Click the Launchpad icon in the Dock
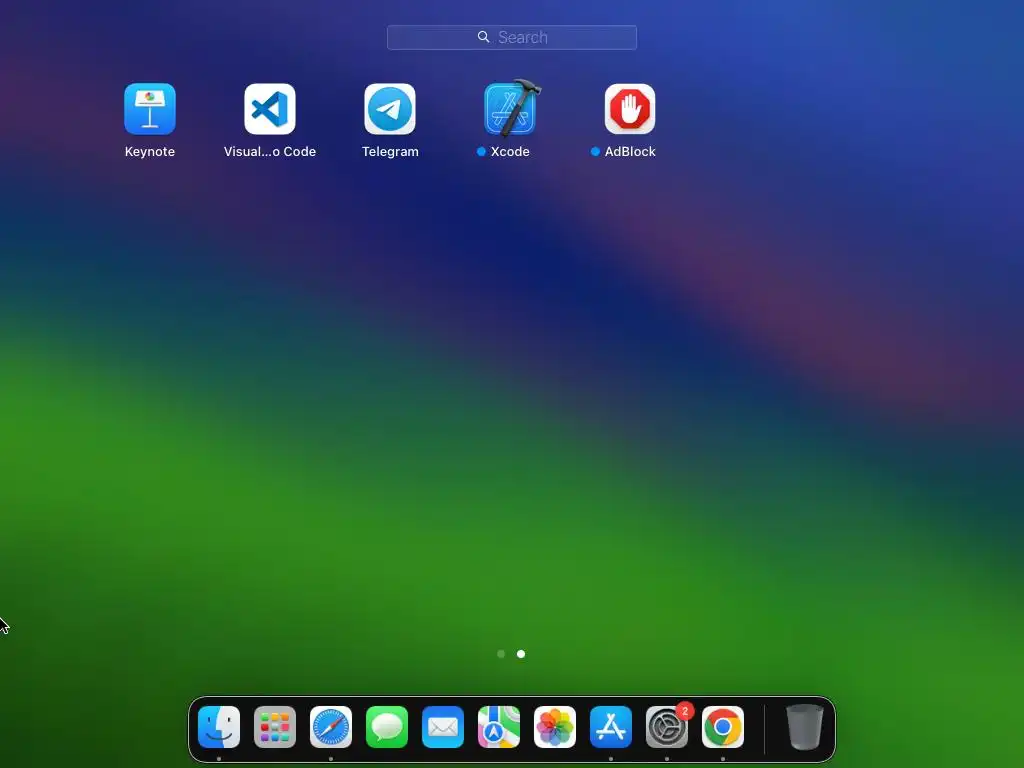The height and width of the screenshot is (768, 1024). (275, 727)
